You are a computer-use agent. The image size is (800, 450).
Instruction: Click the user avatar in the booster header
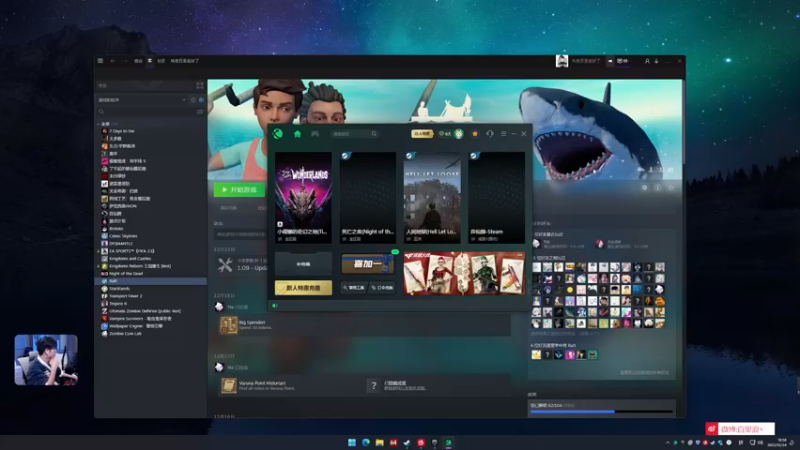pos(459,134)
